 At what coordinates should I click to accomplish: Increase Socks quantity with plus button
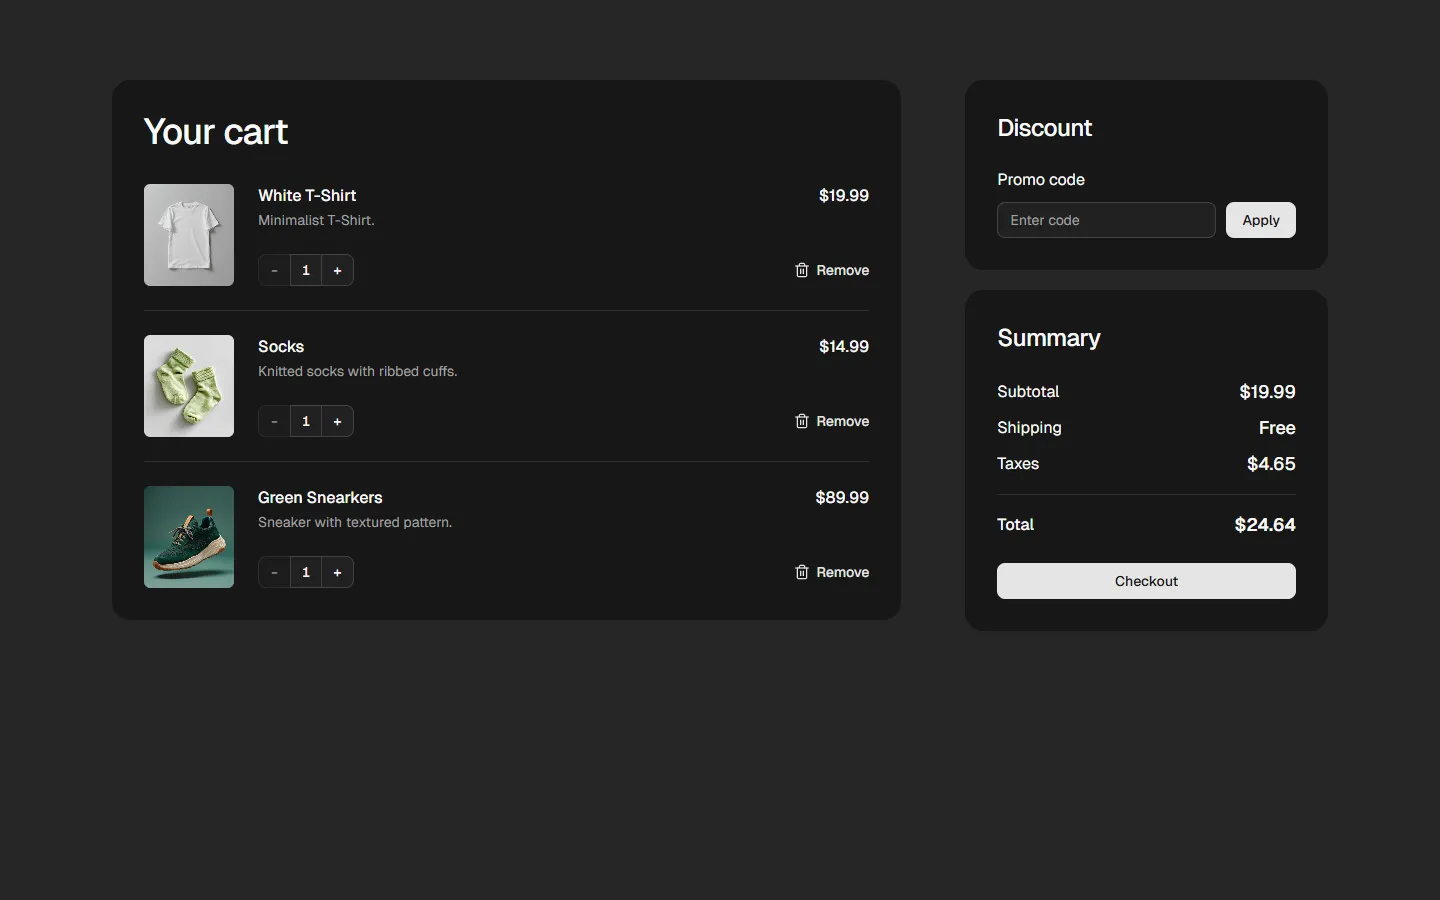(x=338, y=421)
